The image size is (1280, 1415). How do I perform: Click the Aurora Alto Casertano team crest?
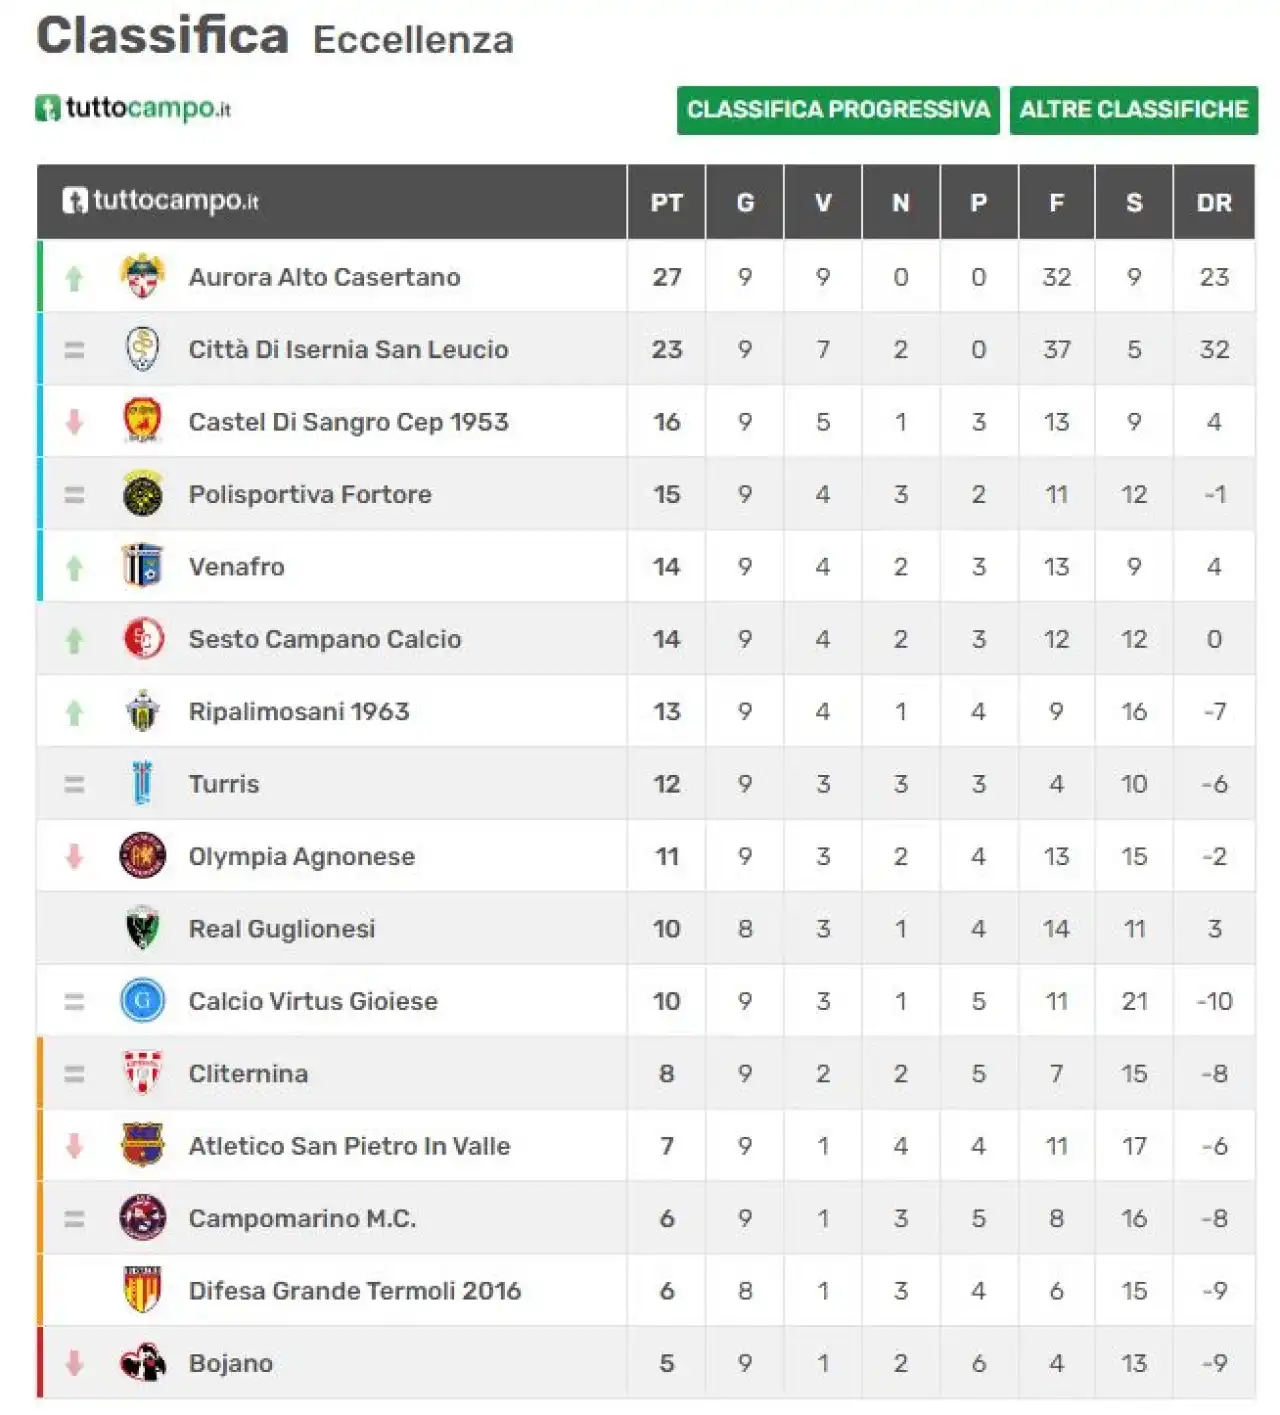pos(142,276)
